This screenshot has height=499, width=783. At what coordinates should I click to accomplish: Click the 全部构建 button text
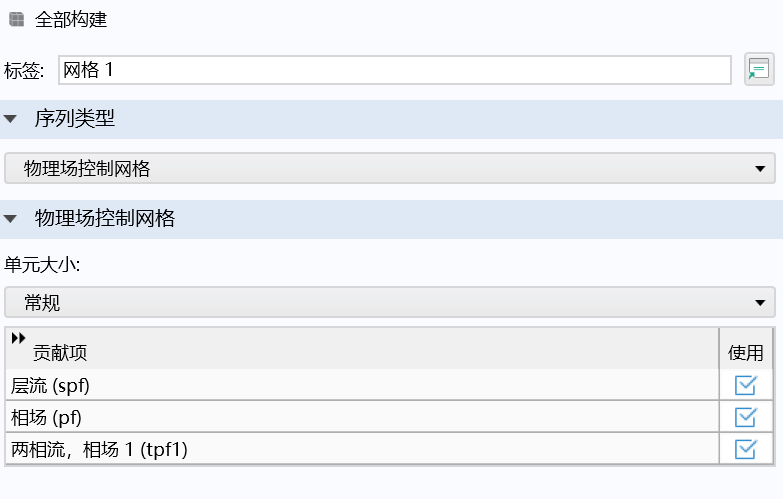coord(70,19)
